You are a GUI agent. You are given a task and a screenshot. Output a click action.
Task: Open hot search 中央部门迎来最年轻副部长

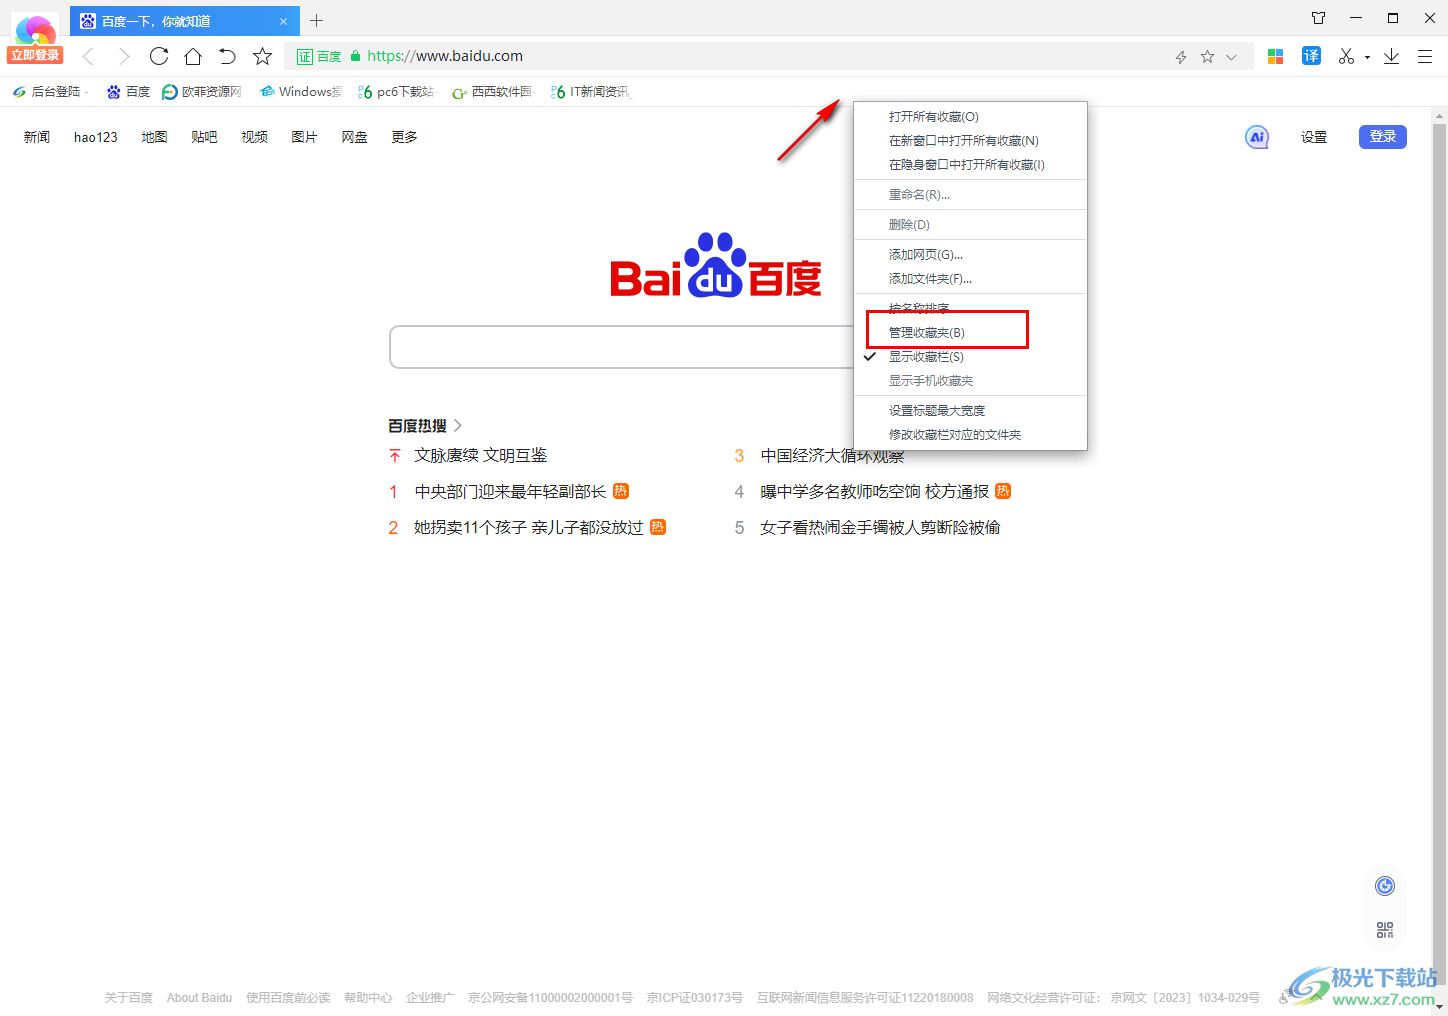(x=510, y=491)
